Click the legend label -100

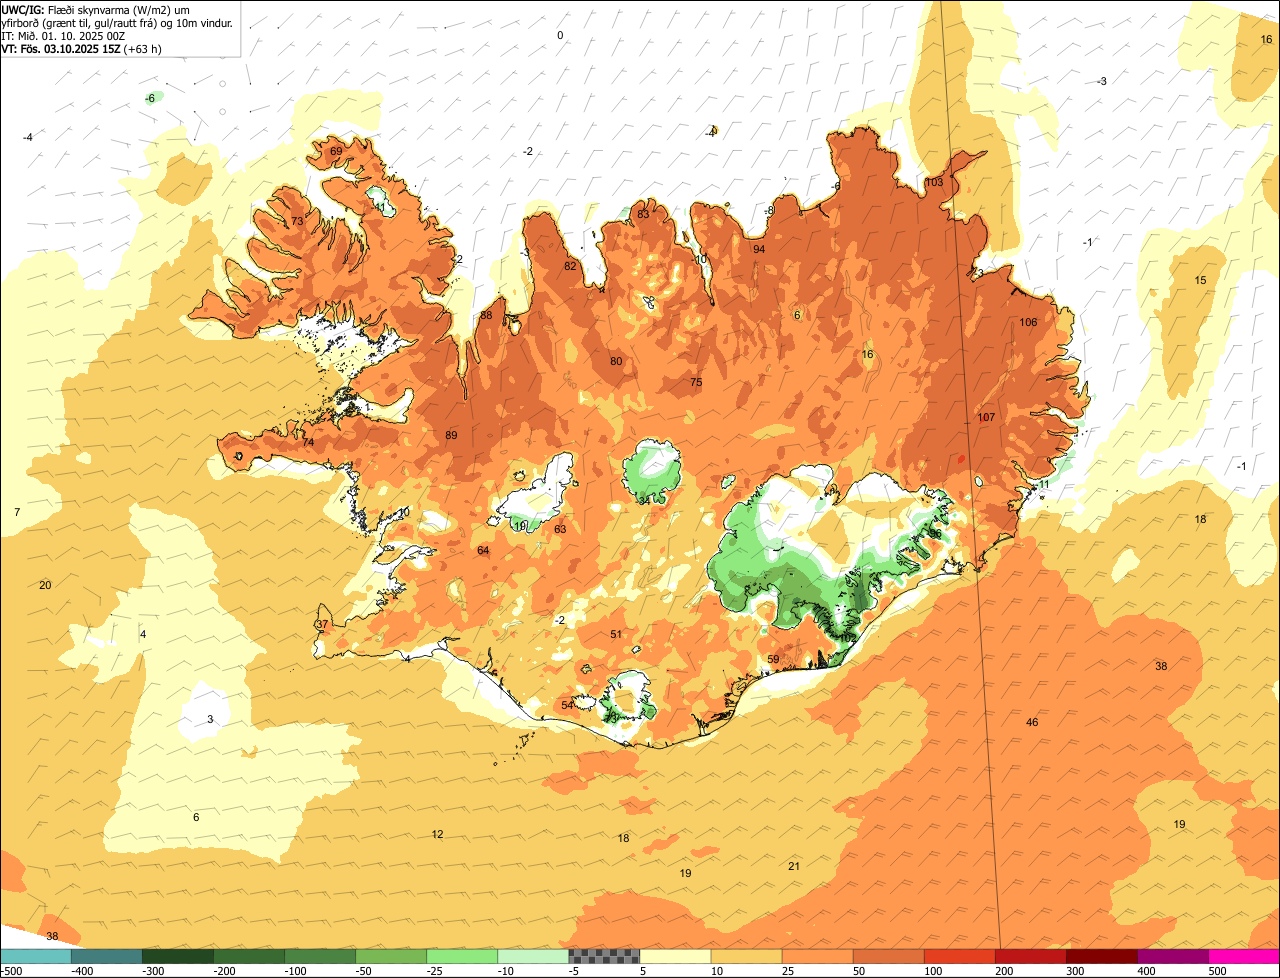point(295,971)
